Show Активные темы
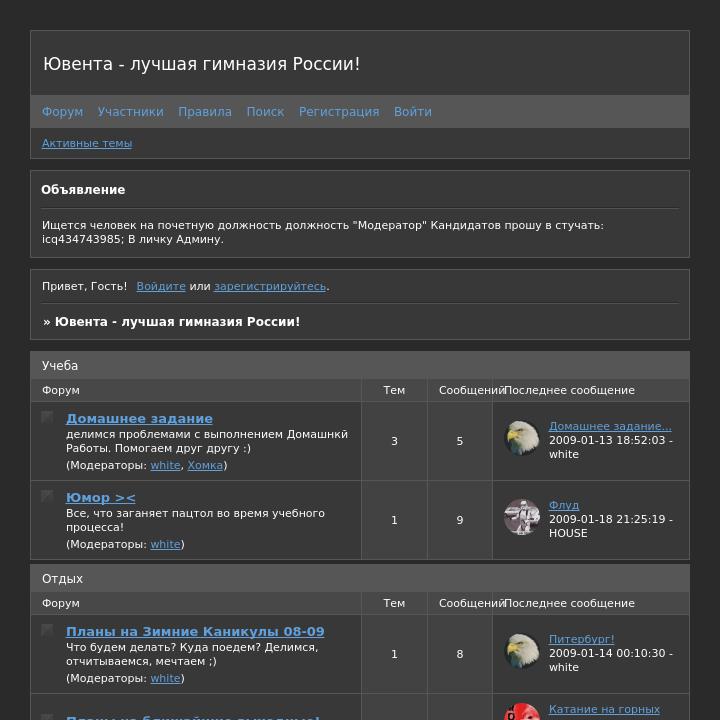The height and width of the screenshot is (720, 720). [x=87, y=143]
